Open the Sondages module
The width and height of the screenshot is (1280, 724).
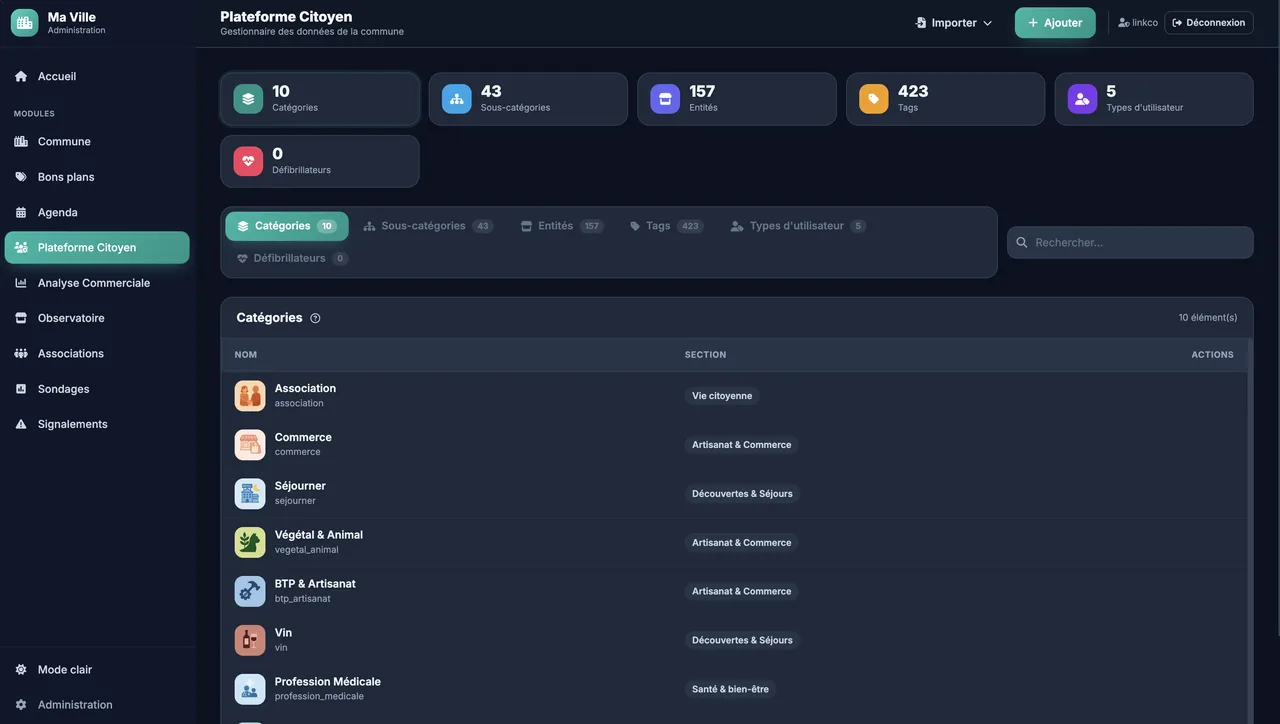point(98,389)
